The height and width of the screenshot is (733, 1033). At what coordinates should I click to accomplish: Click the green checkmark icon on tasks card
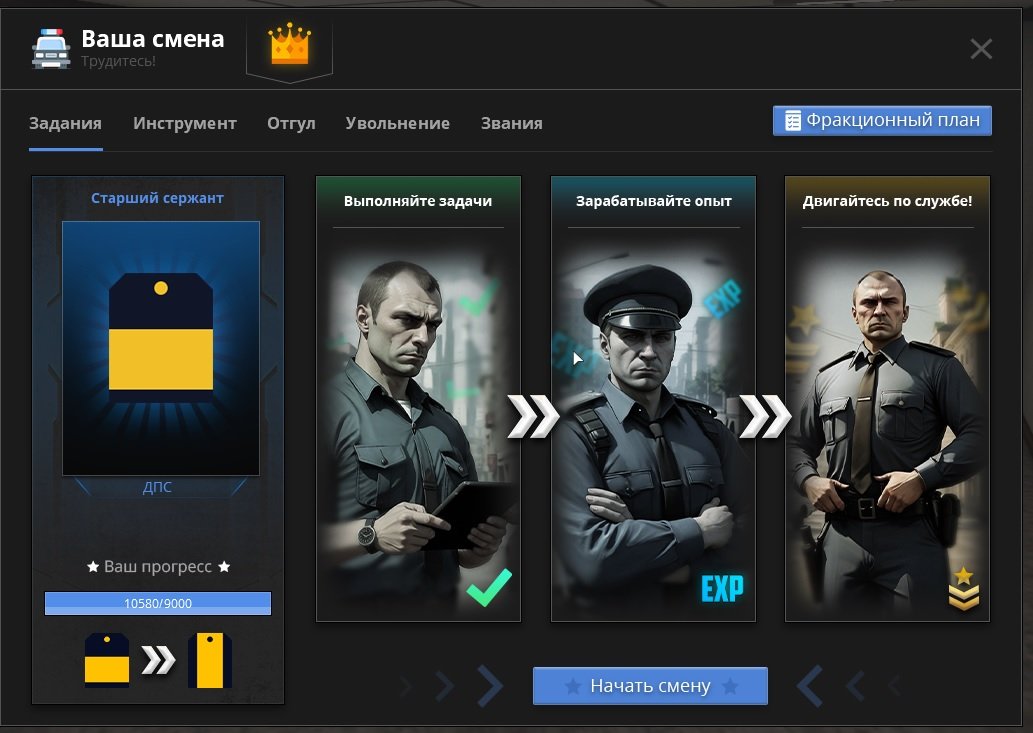(x=489, y=587)
